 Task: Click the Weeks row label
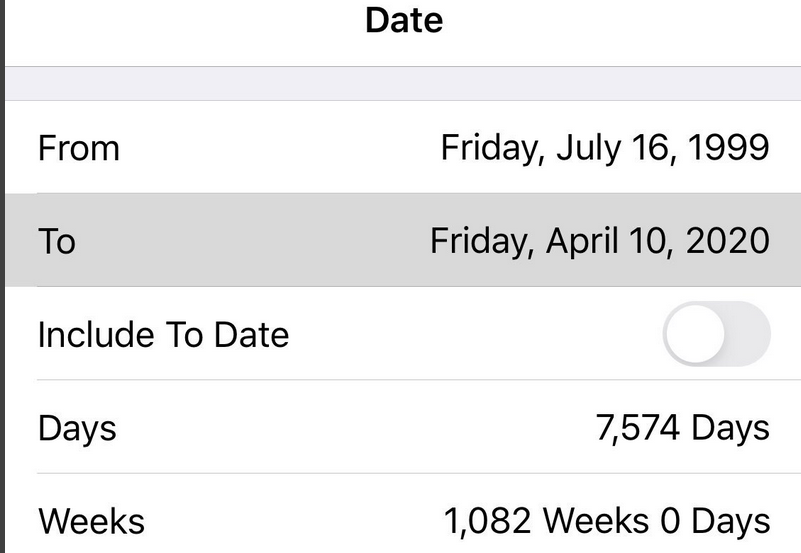[x=91, y=521]
